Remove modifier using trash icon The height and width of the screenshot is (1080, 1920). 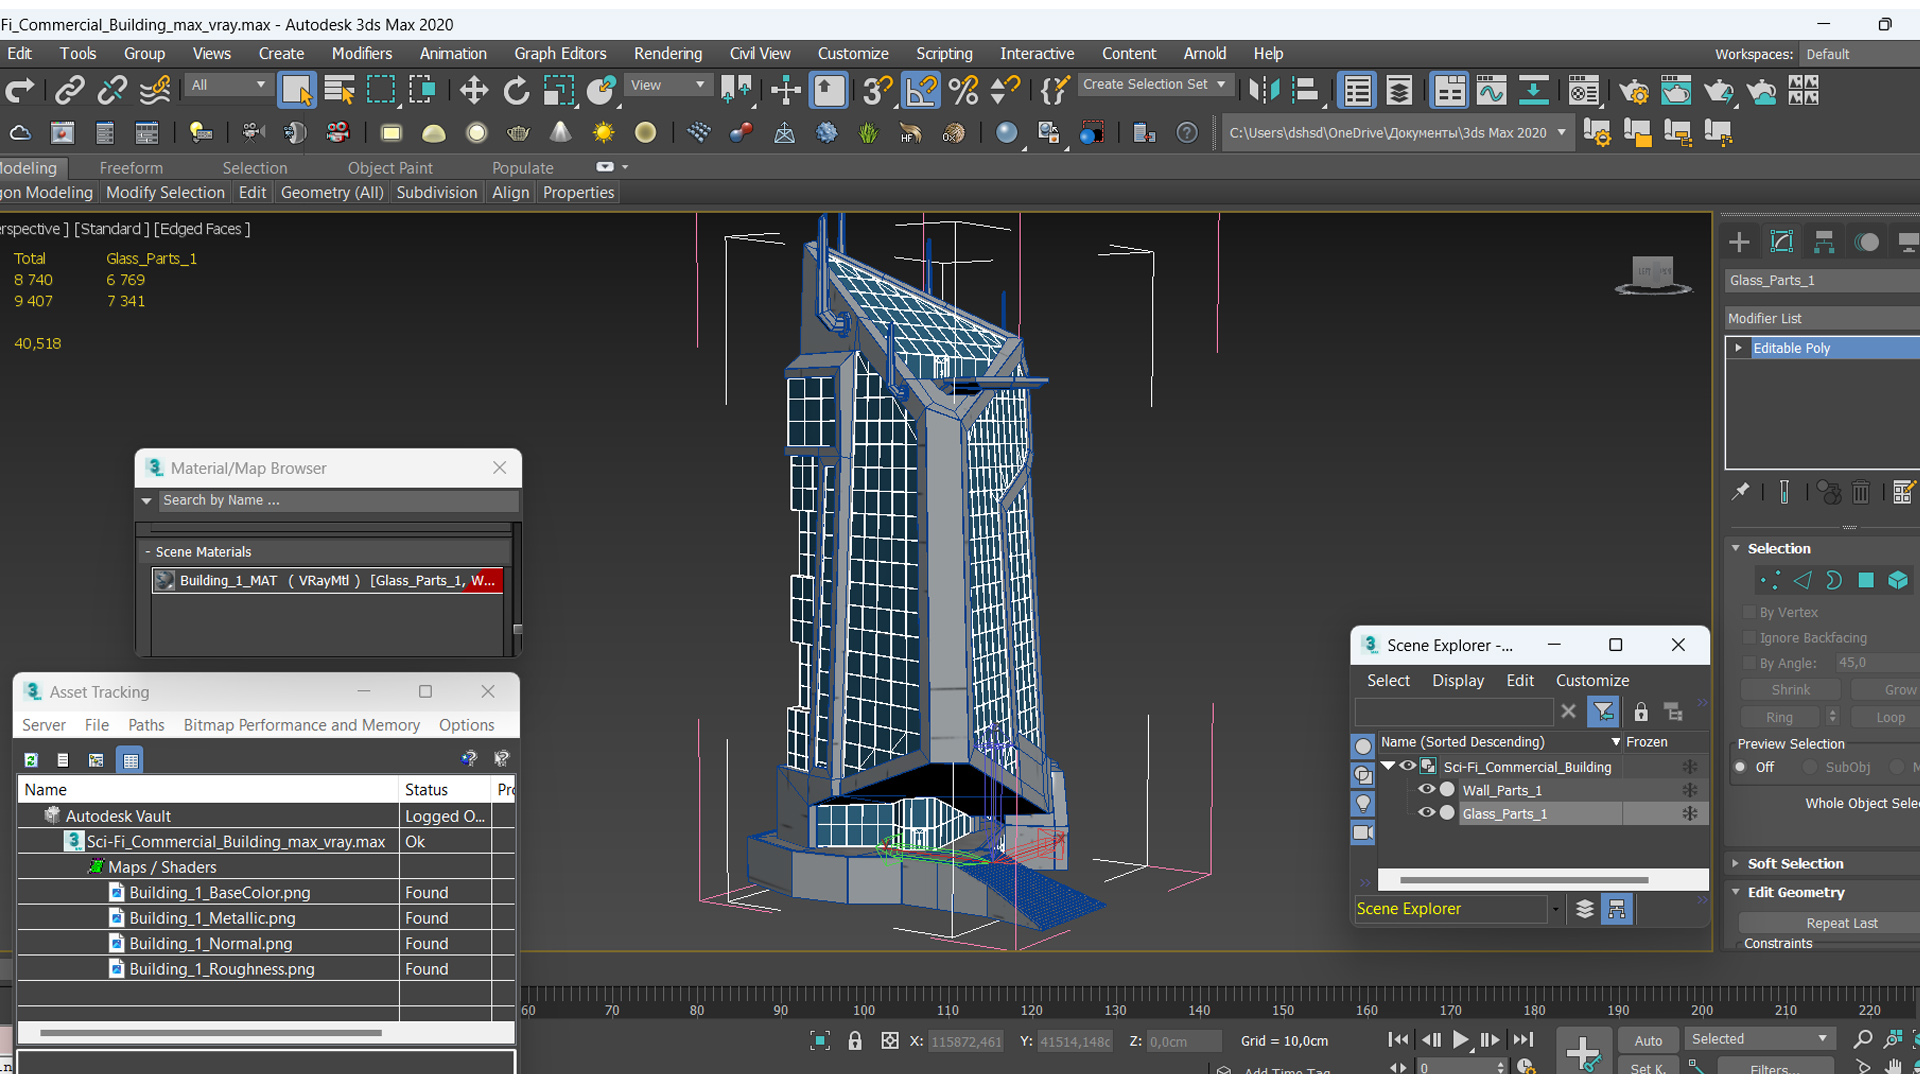(1861, 491)
